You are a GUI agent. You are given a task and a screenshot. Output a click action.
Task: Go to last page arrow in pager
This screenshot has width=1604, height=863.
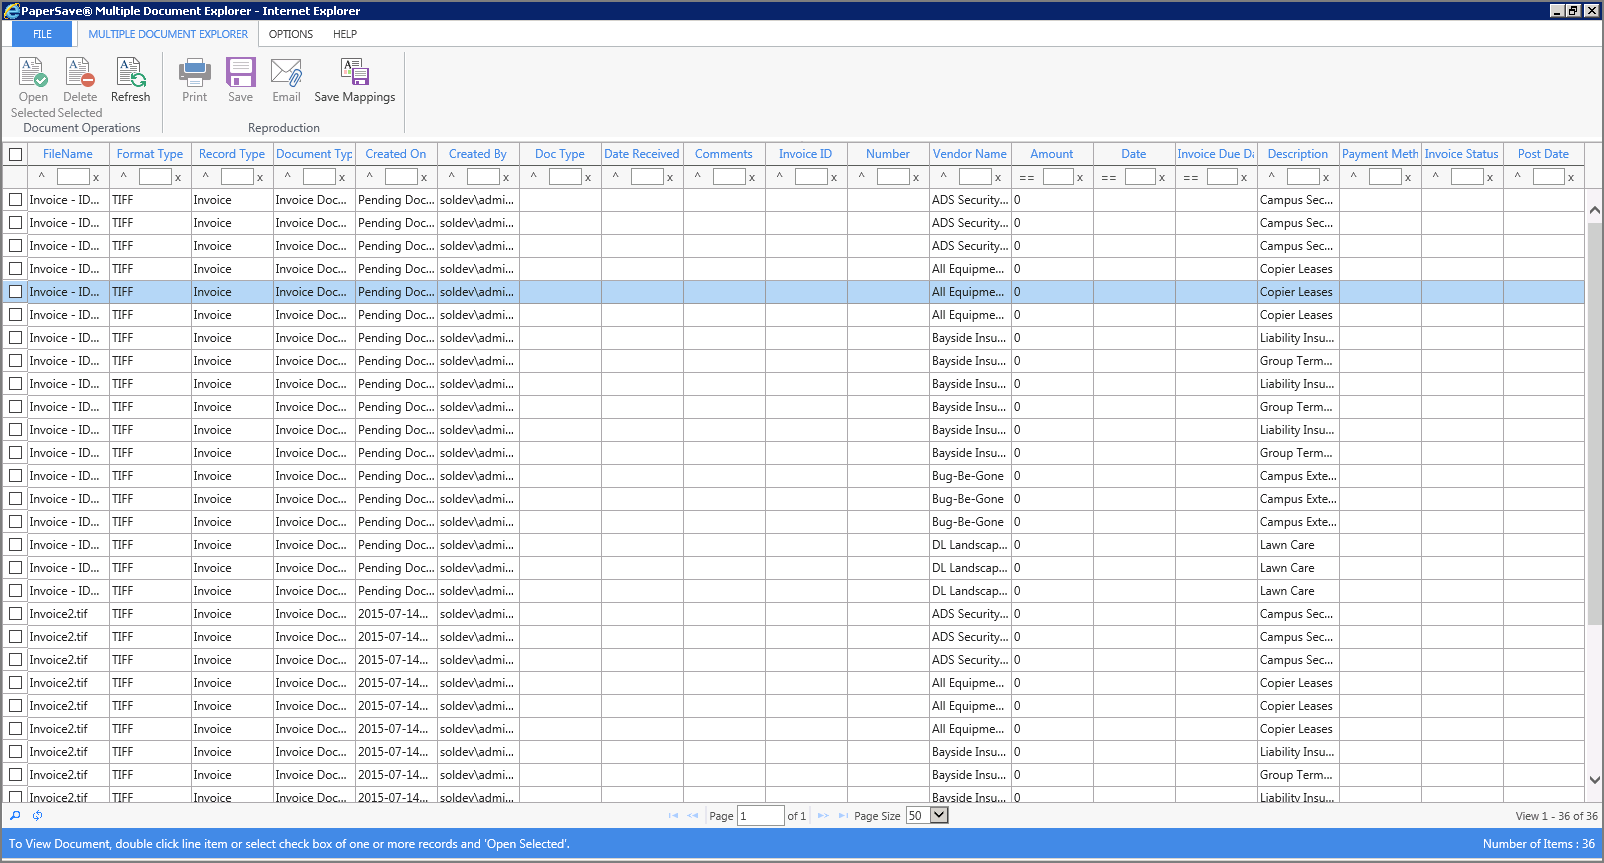(x=843, y=815)
